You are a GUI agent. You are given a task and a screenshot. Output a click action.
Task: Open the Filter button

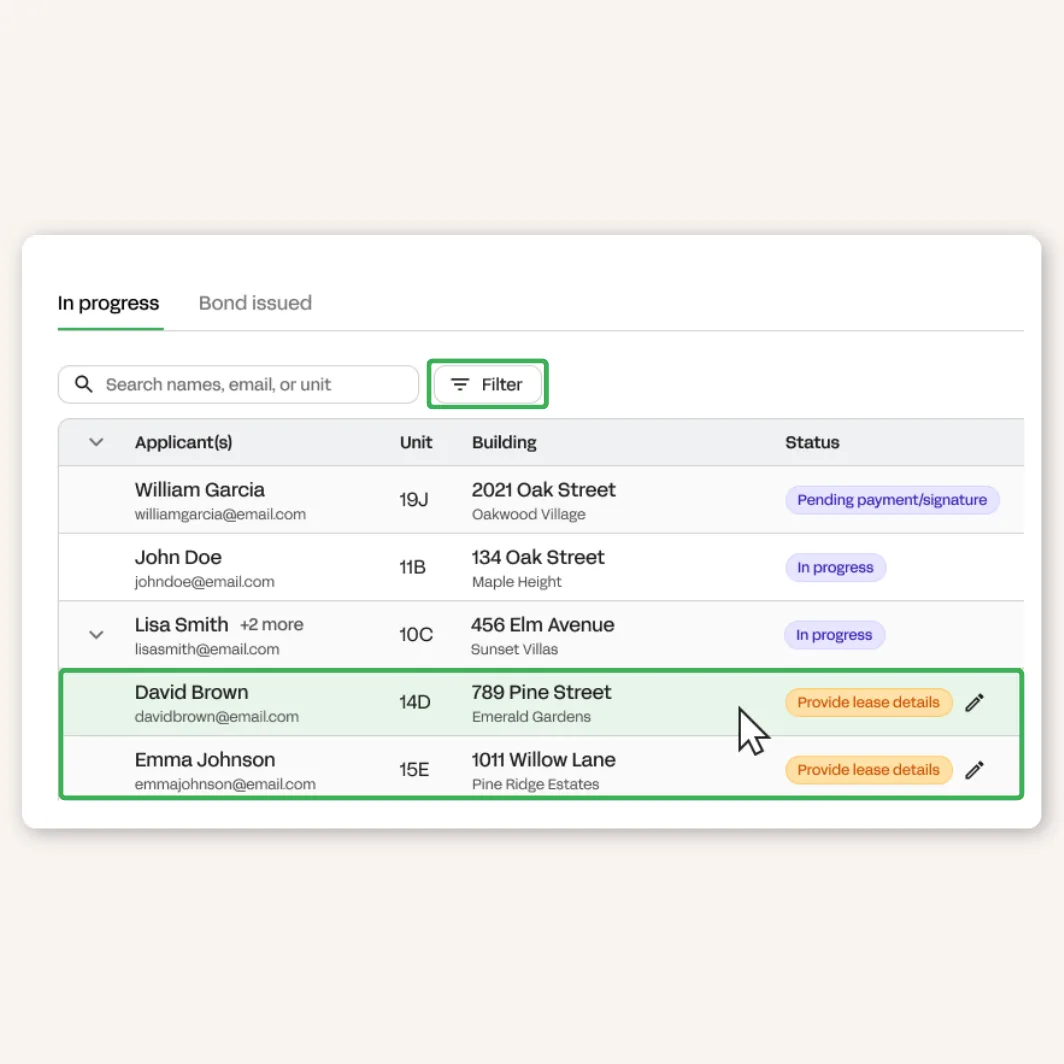point(487,384)
